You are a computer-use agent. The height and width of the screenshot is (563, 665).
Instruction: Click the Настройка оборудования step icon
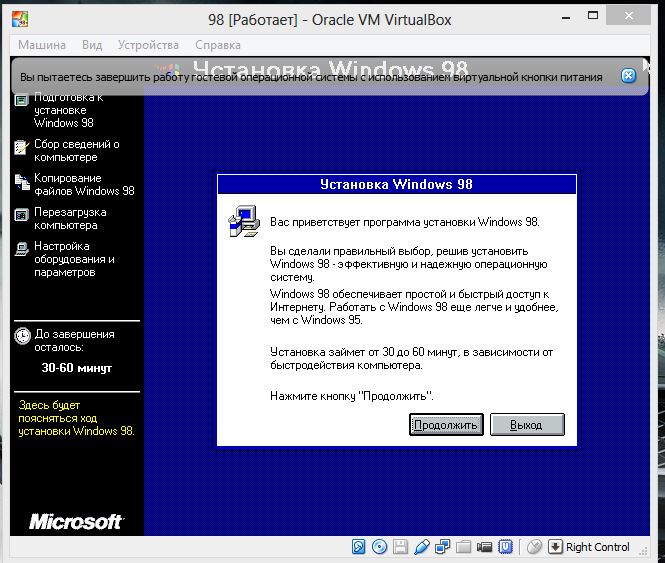(21, 249)
